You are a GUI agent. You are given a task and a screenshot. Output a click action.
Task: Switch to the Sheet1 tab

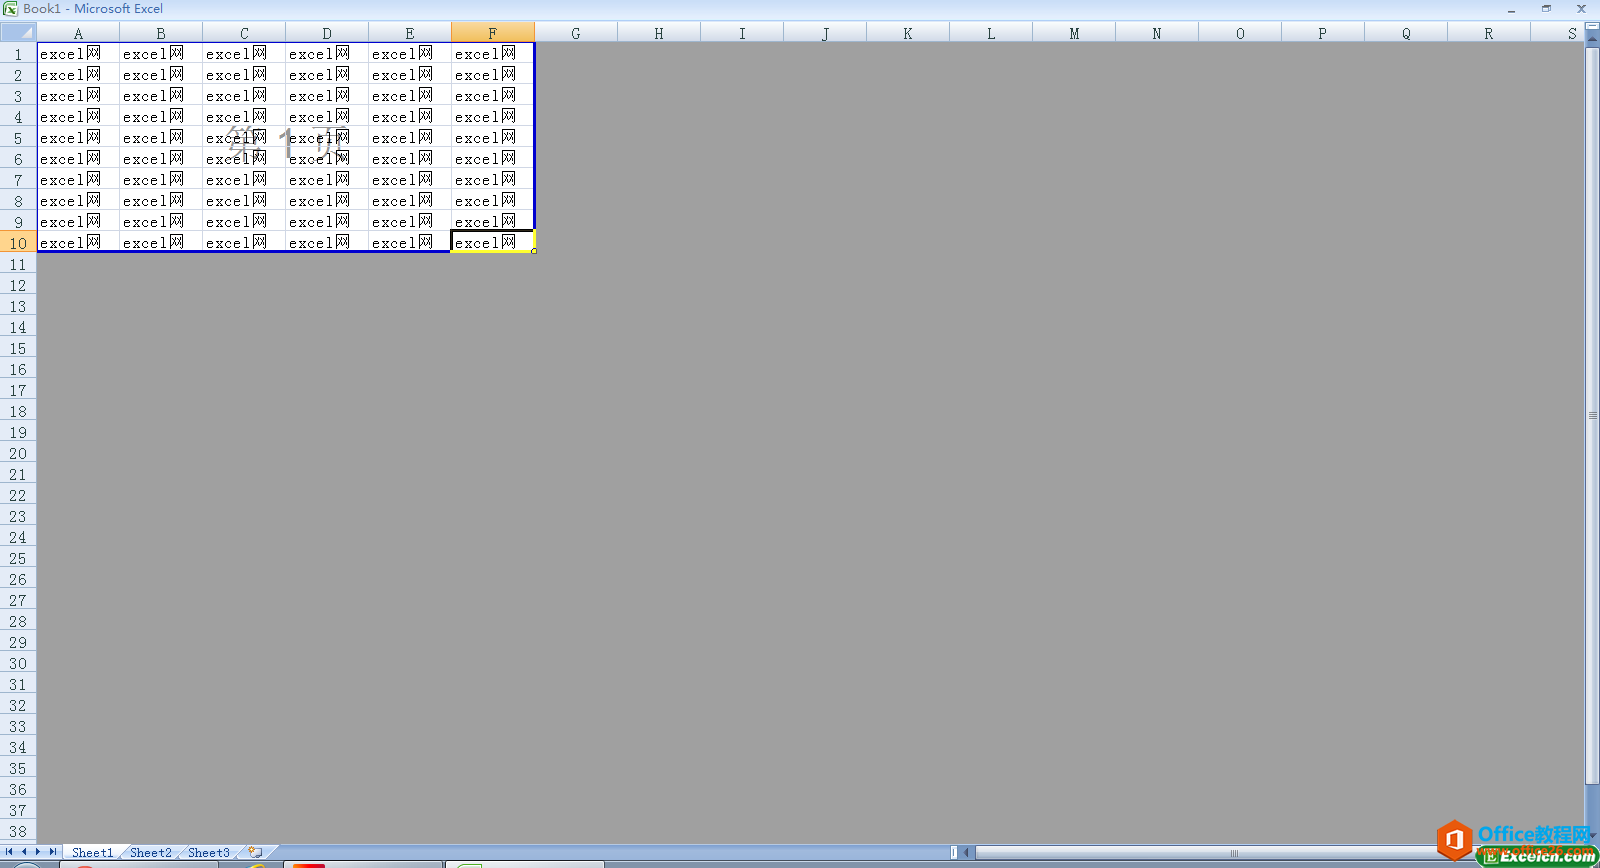pos(92,853)
